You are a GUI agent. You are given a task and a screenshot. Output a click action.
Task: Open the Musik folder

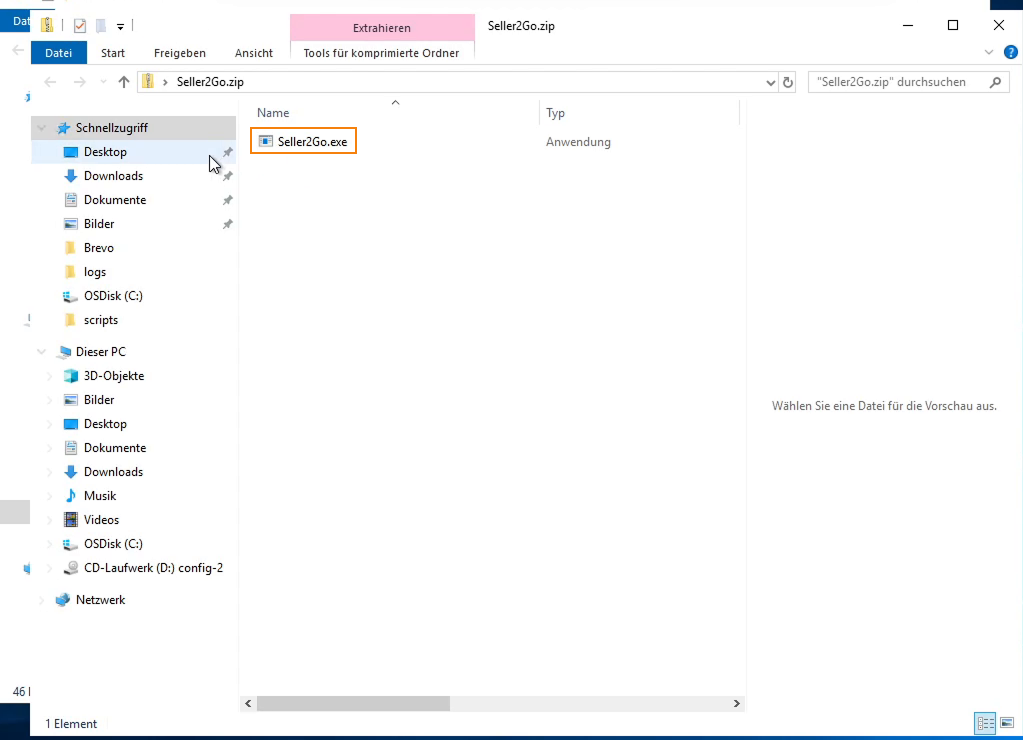click(100, 496)
